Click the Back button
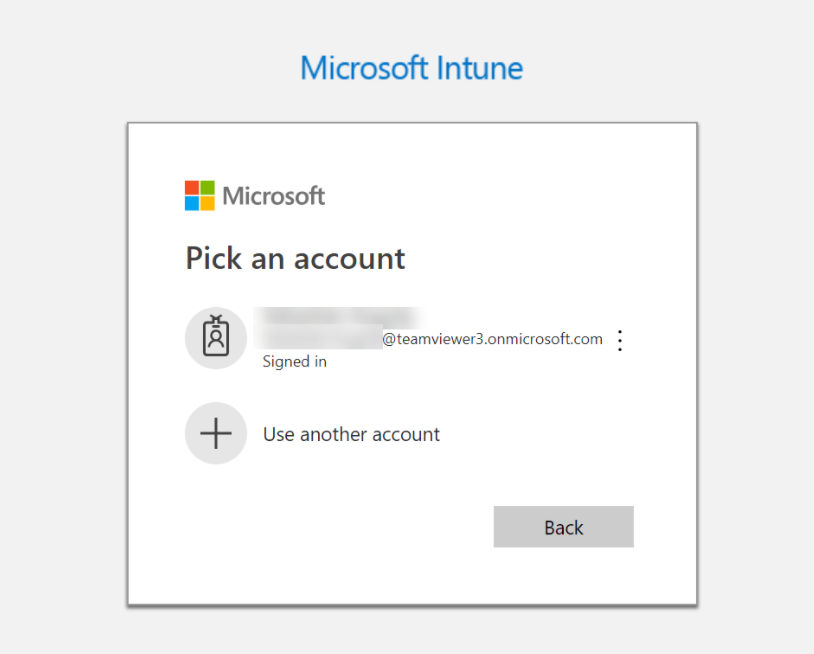Viewport: 814px width, 654px height. coord(563,527)
